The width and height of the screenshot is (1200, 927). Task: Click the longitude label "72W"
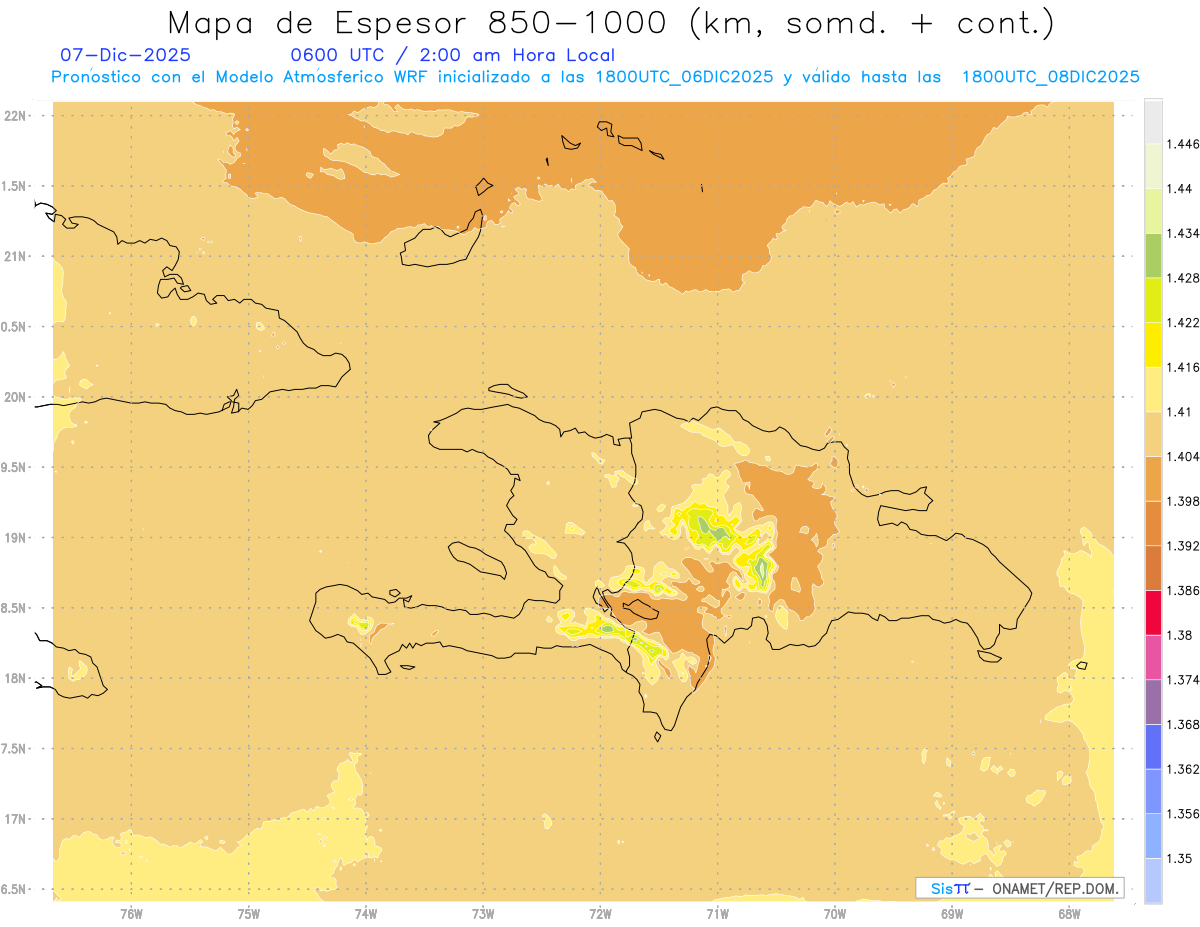(600, 913)
